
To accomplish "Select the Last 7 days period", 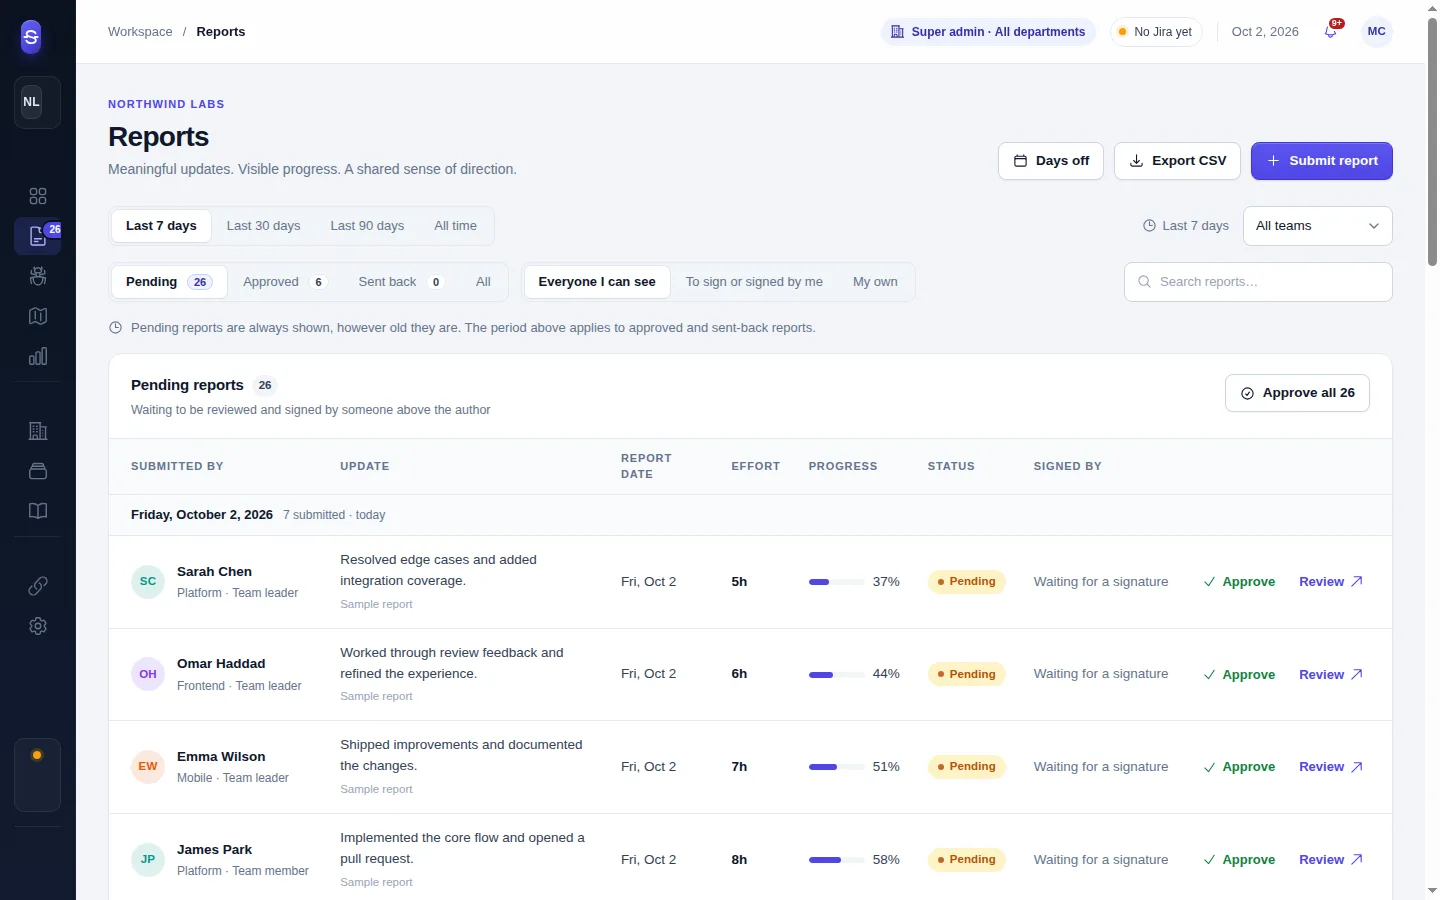I will pyautogui.click(x=161, y=226).
